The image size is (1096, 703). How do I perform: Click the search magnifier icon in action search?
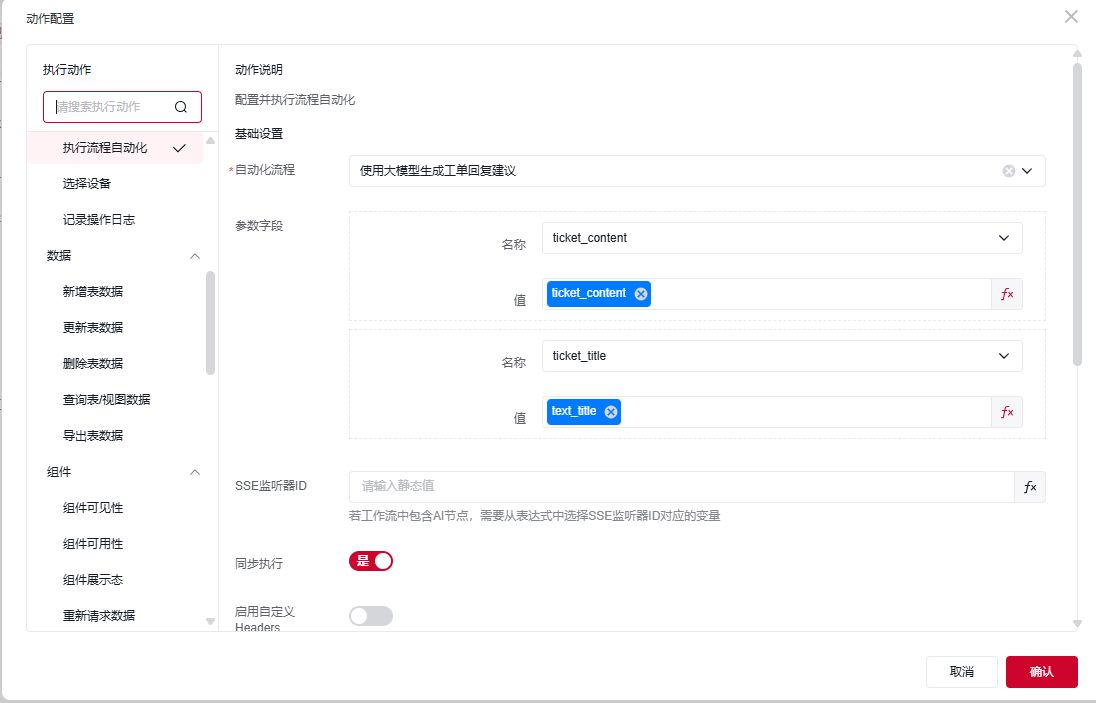click(x=181, y=107)
